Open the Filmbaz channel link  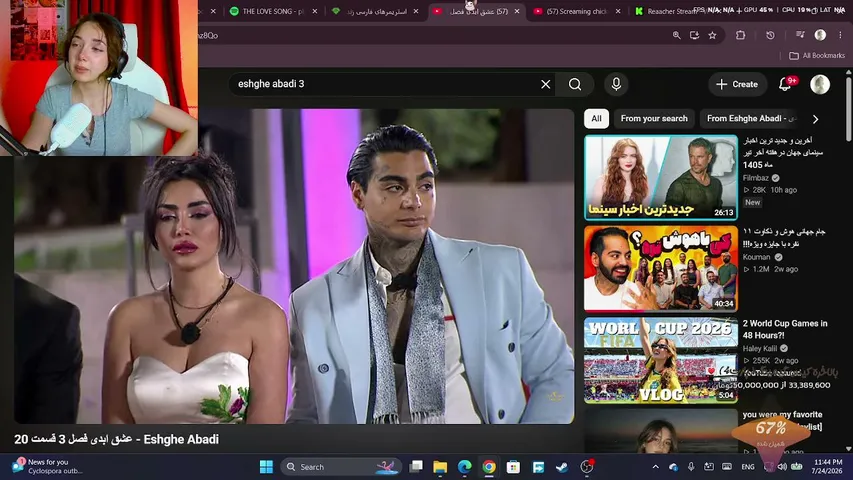(756, 178)
